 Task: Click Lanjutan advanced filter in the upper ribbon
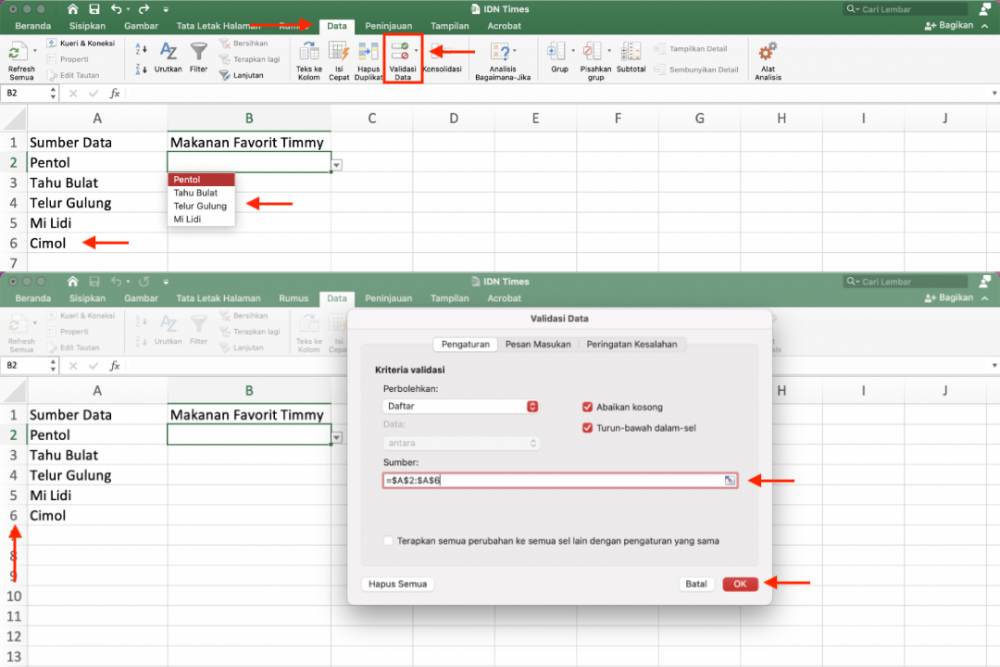point(241,75)
